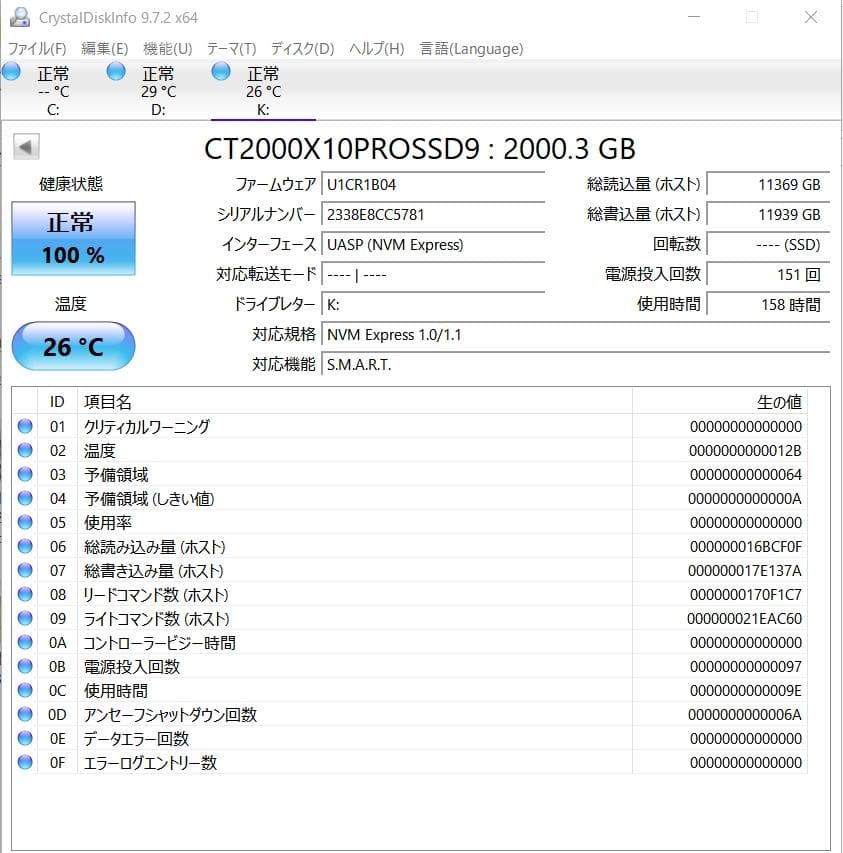This screenshot has height=853, width=843.
Task: Click the K: drive health status light
Action: tap(220, 71)
